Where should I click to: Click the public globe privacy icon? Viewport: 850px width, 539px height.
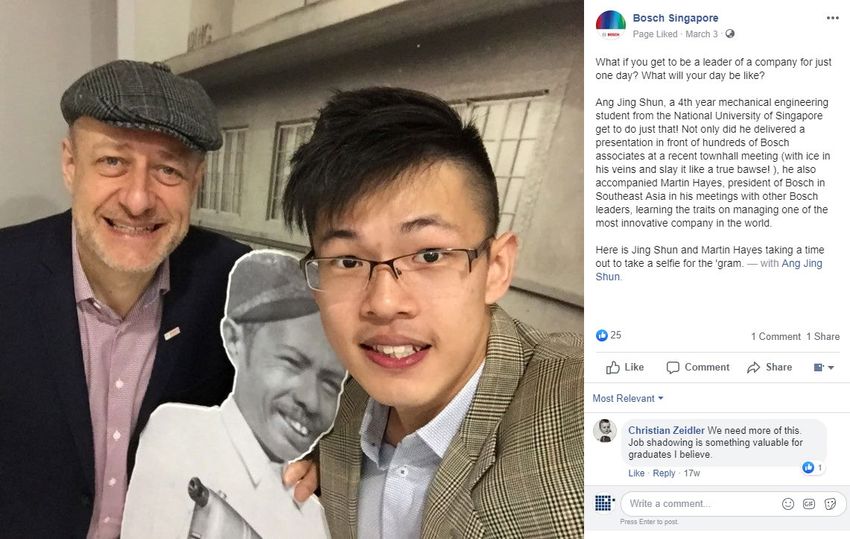[x=730, y=34]
